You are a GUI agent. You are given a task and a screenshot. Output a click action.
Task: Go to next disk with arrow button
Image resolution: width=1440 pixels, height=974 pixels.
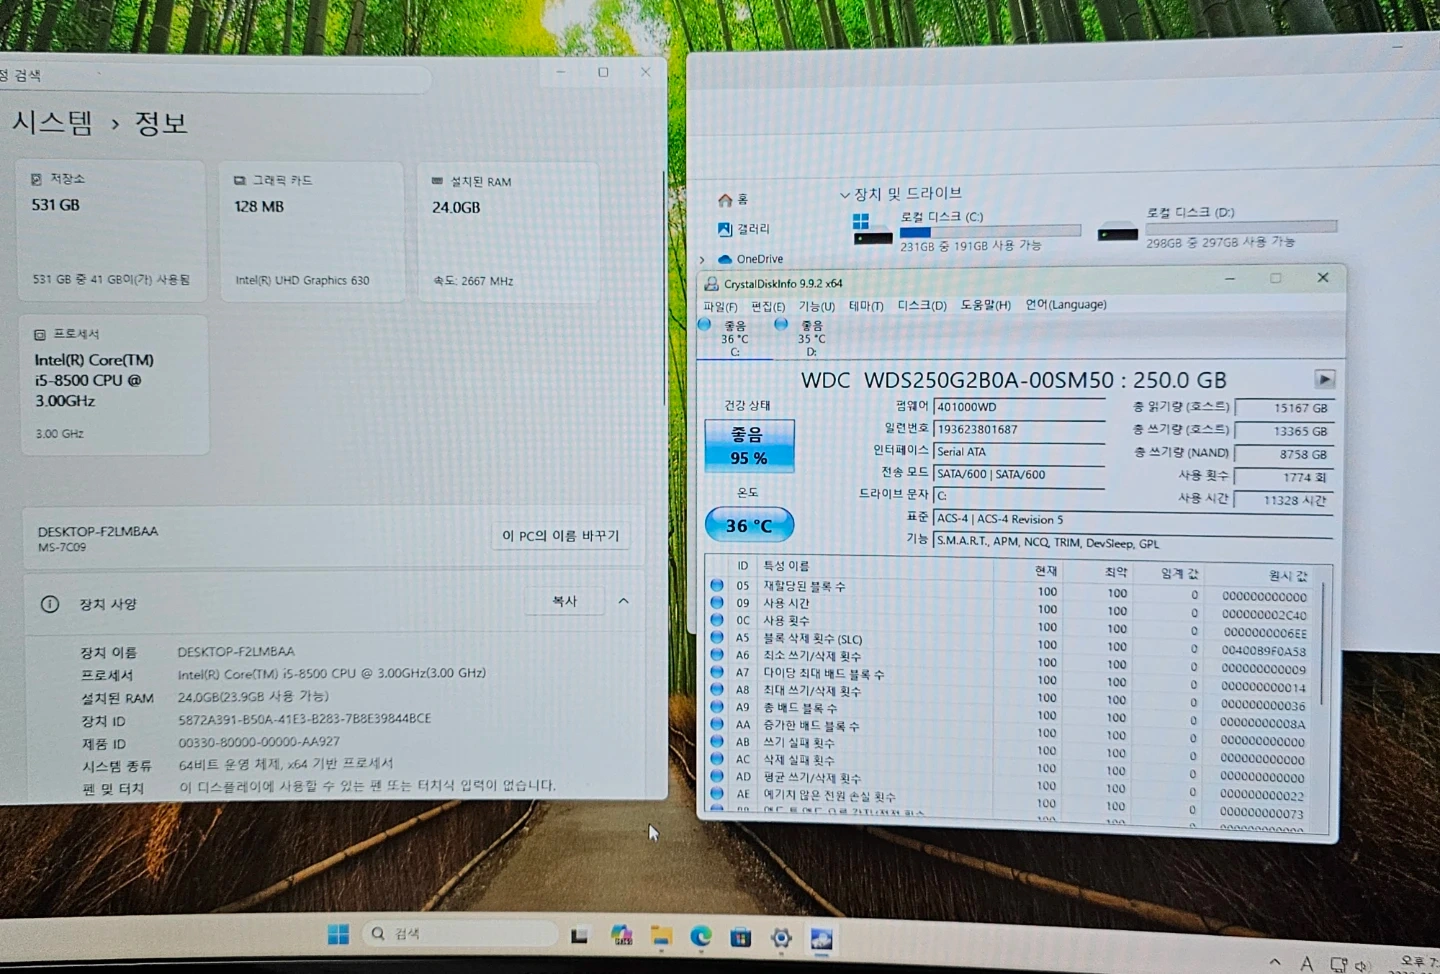(x=1324, y=379)
